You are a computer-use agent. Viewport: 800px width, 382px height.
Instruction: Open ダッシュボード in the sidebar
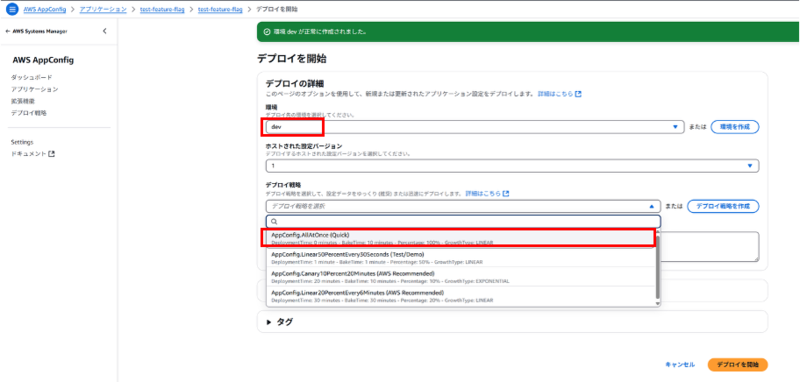(x=32, y=78)
